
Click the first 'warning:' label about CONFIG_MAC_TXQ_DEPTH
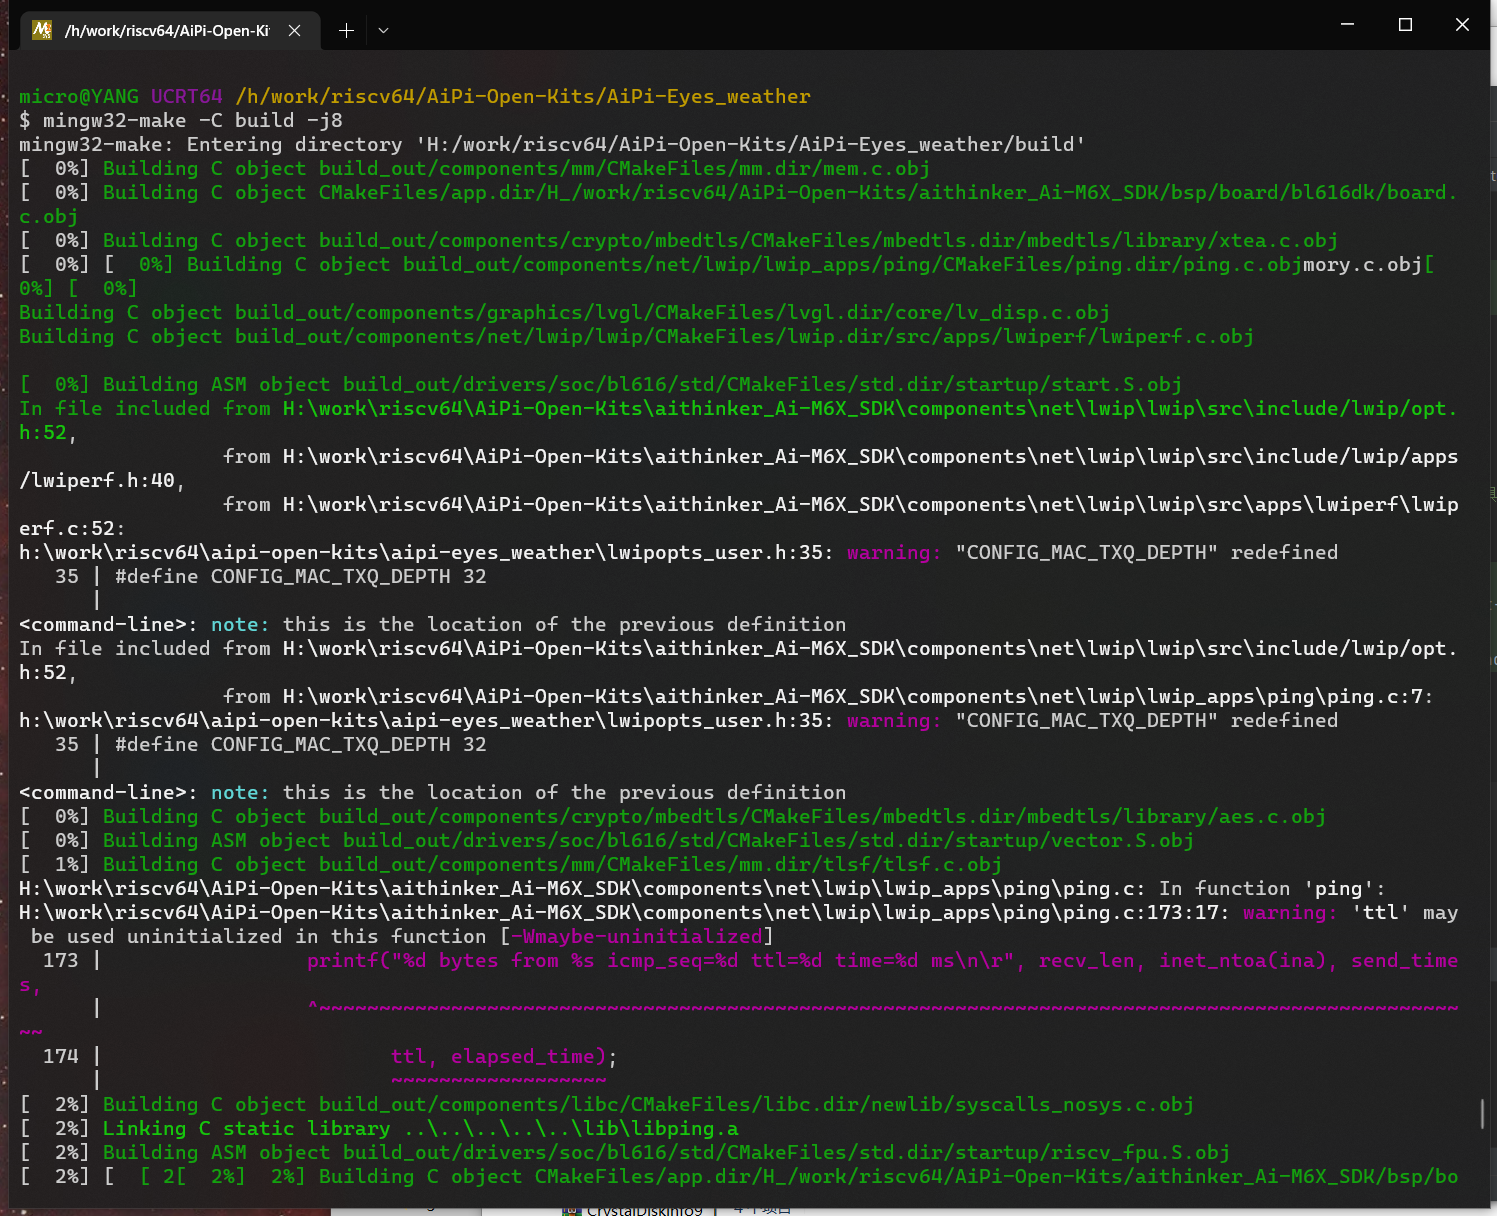coord(894,553)
